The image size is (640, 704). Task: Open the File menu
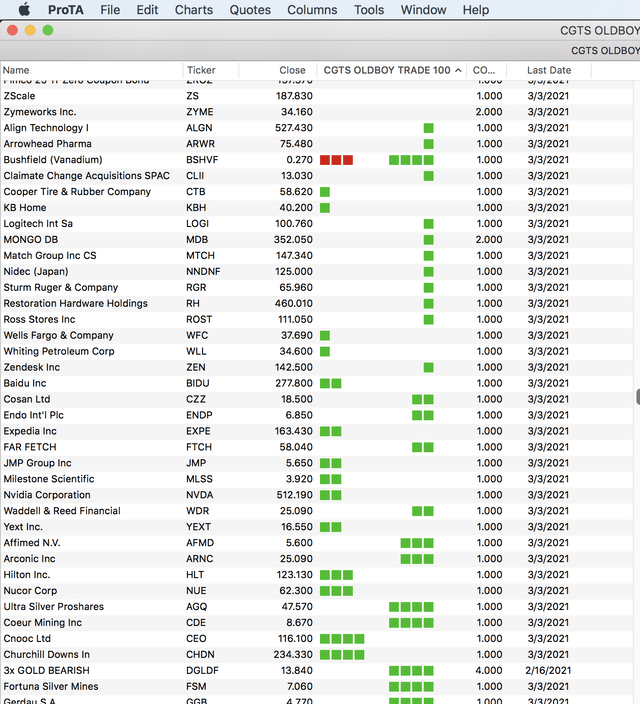click(x=110, y=9)
